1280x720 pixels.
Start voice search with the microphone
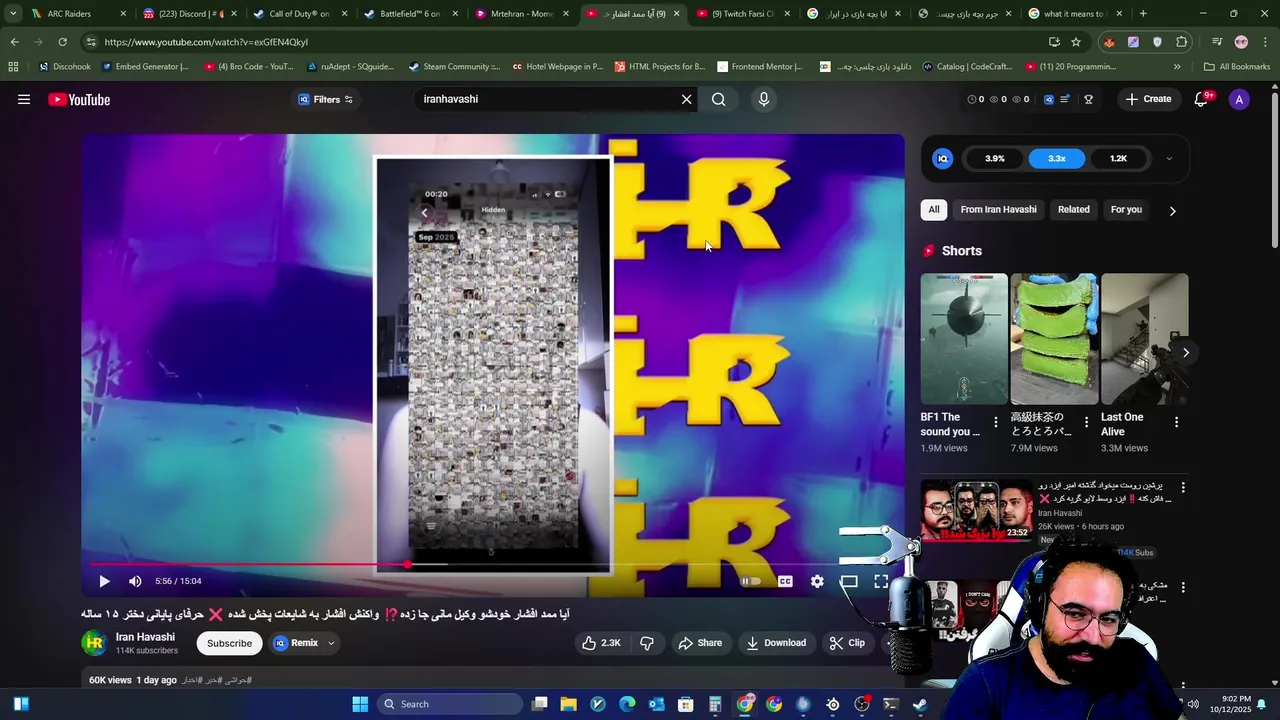click(x=764, y=99)
